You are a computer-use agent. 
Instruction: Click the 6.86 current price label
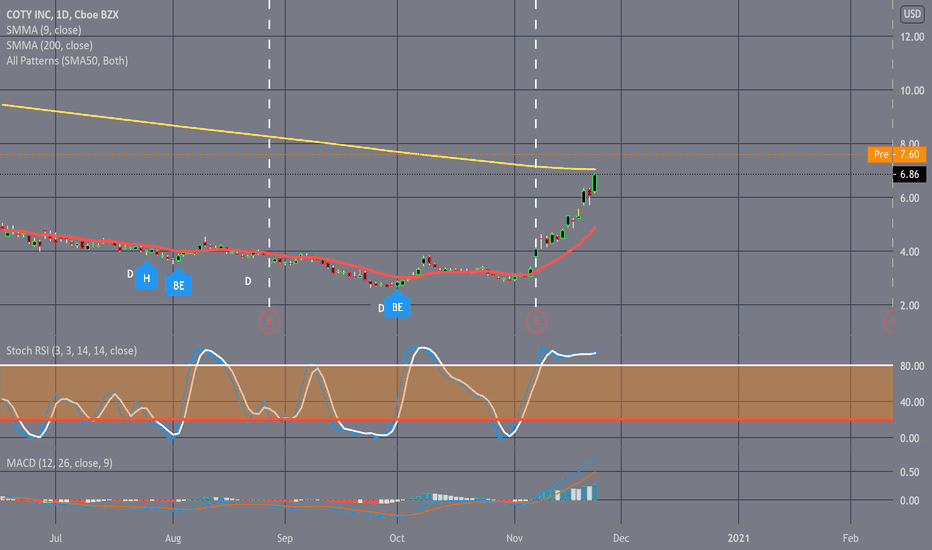click(x=909, y=174)
